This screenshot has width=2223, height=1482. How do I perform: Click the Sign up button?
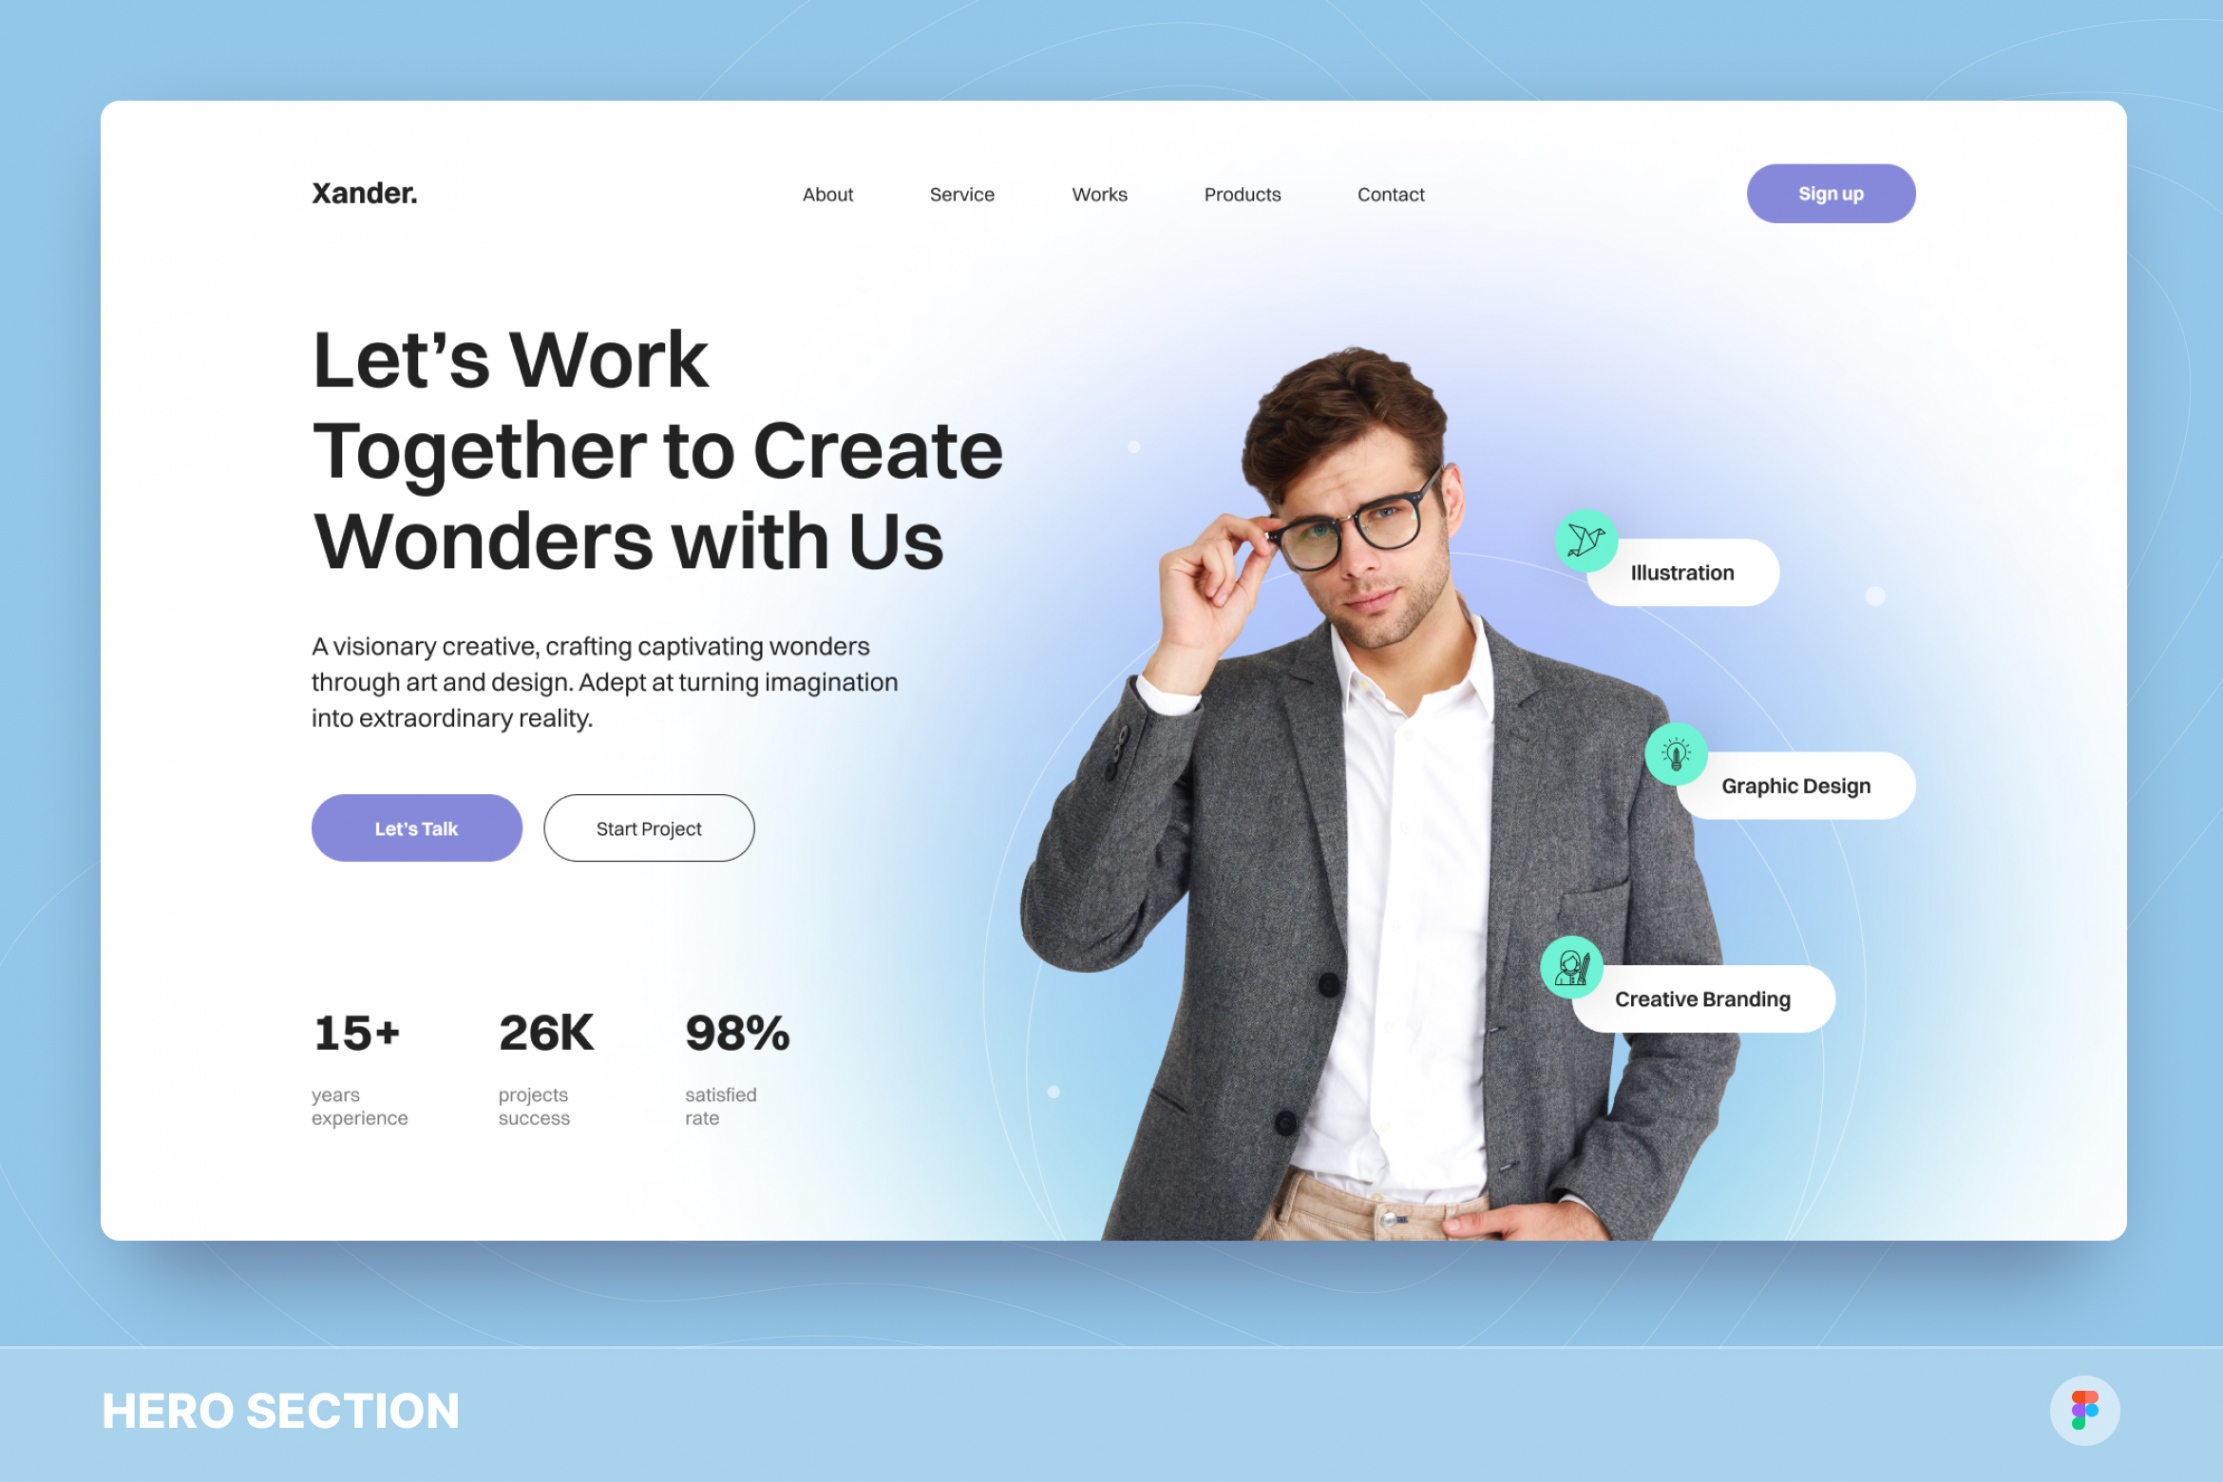(x=1833, y=194)
